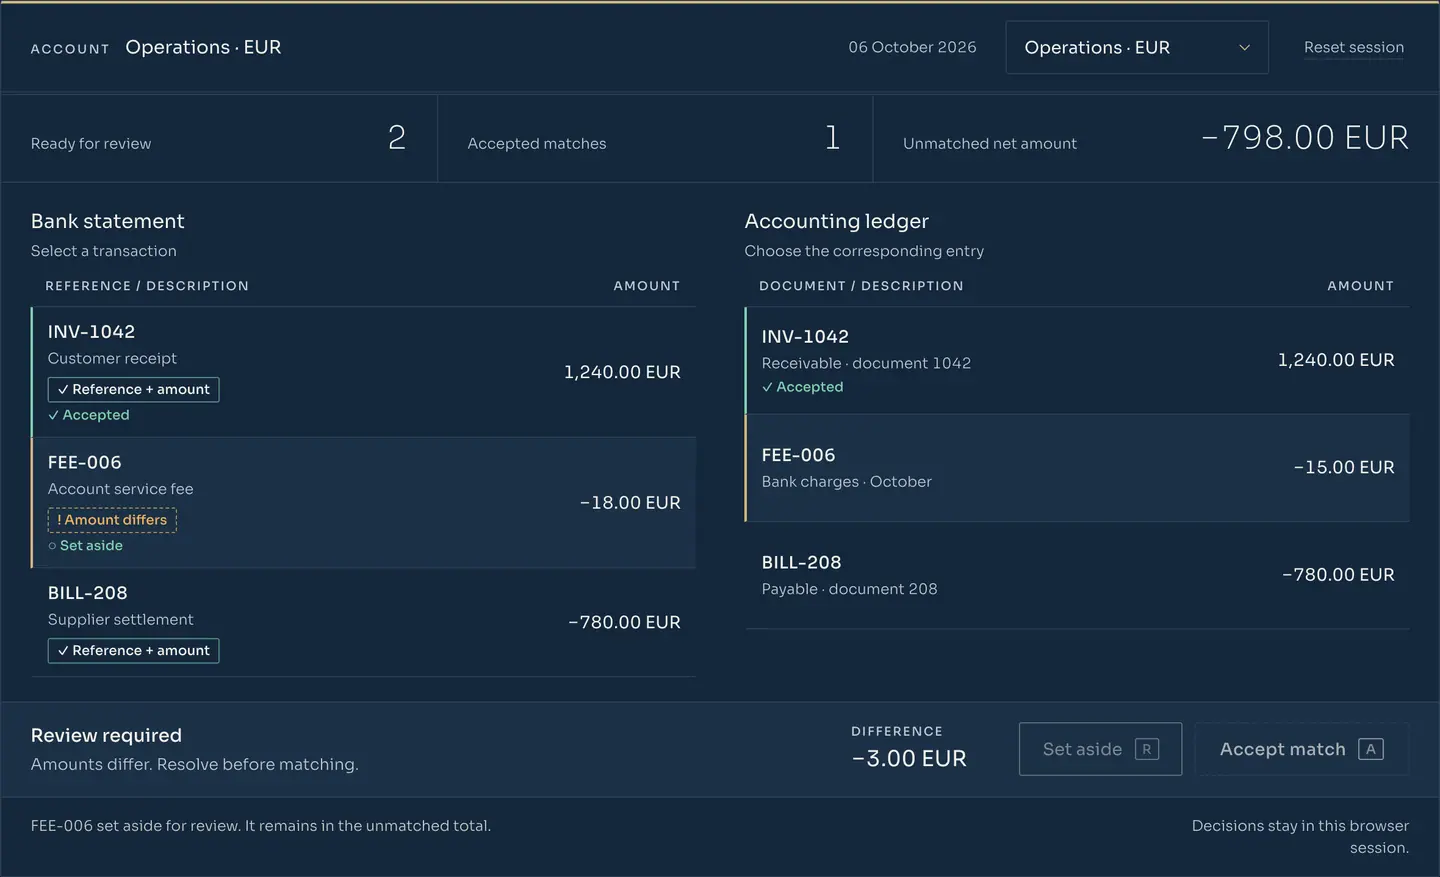Click the -798.00 EUR unmatched net amount

[x=1305, y=137]
